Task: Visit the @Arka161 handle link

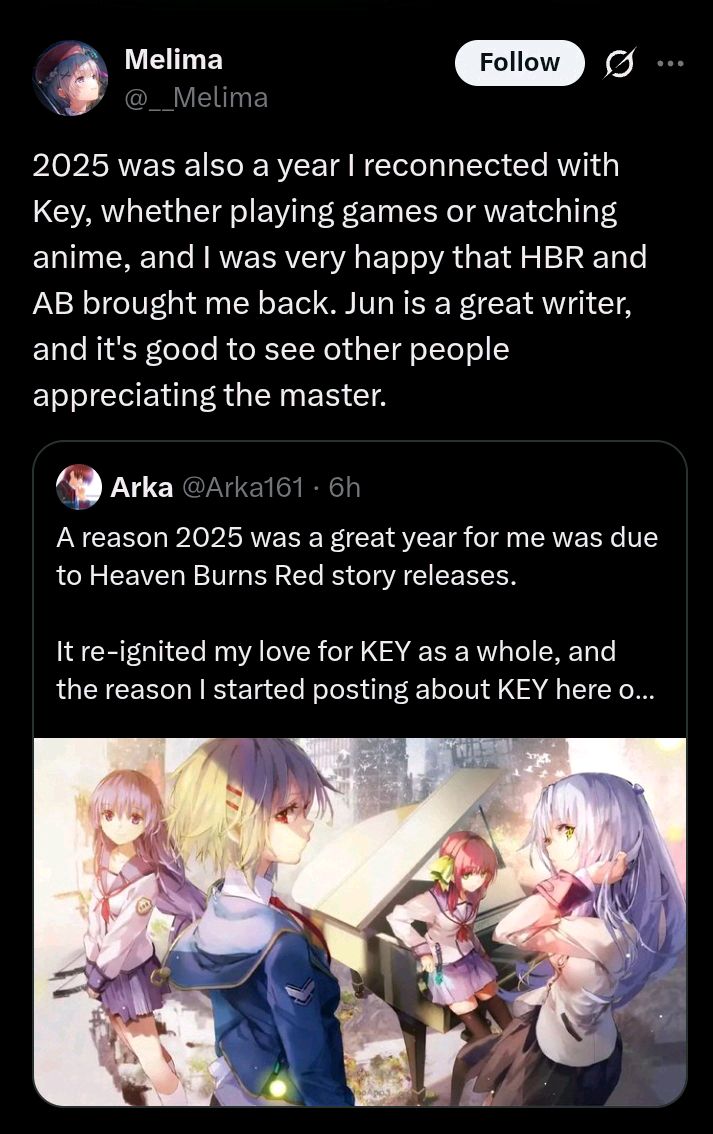Action: click(x=243, y=487)
